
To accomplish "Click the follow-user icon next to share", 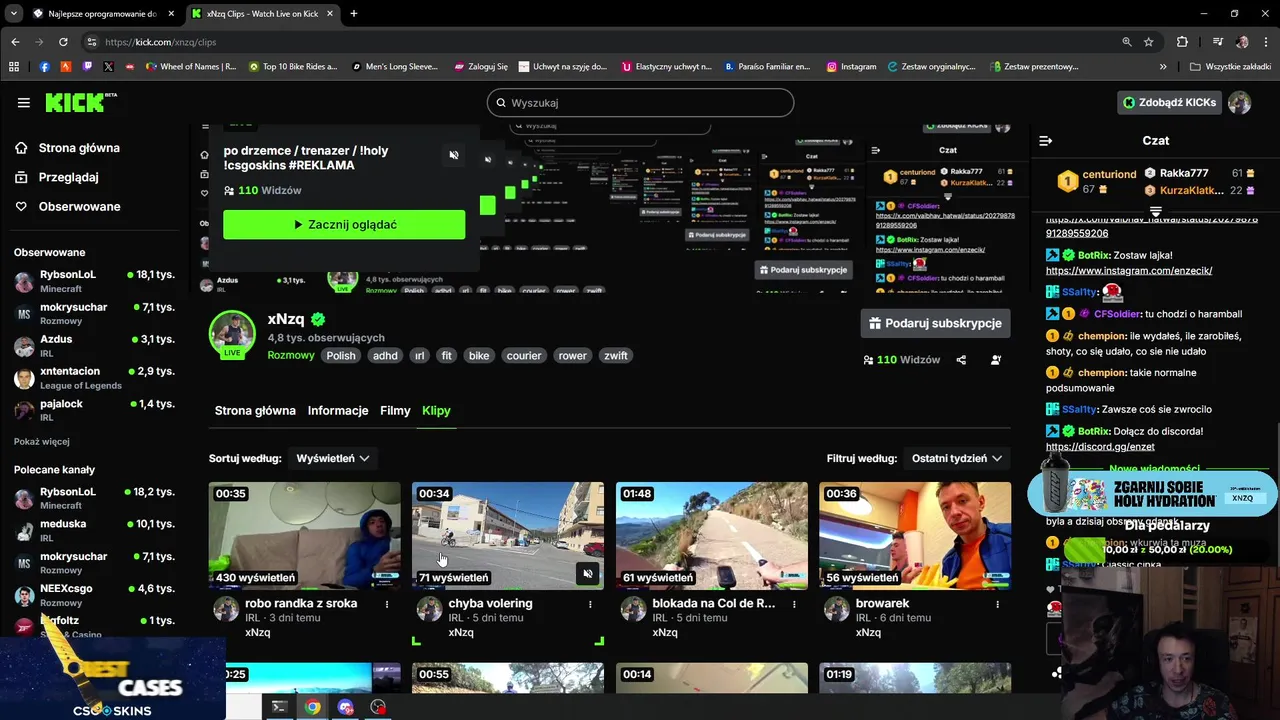I will coord(996,360).
